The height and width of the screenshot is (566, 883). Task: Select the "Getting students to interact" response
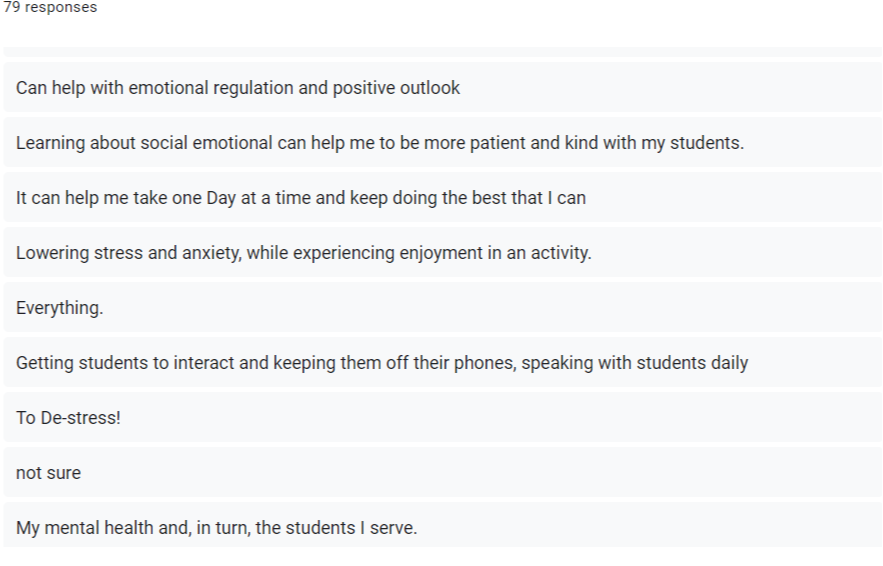(x=443, y=363)
